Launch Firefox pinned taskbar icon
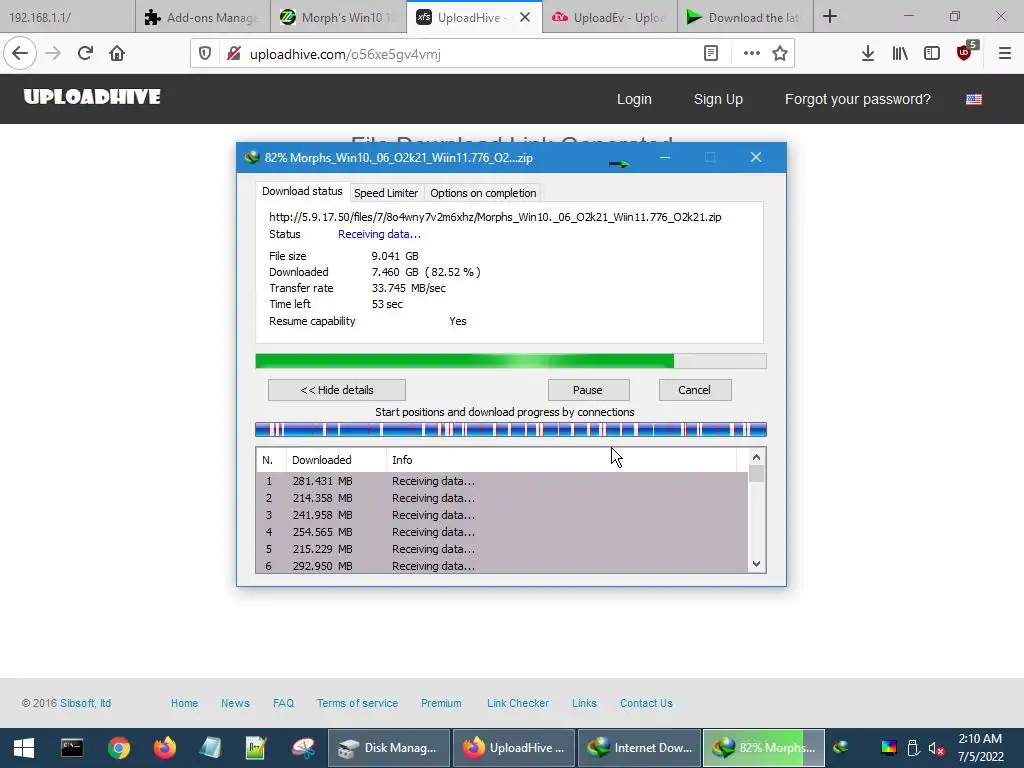This screenshot has width=1024, height=768. pos(165,748)
